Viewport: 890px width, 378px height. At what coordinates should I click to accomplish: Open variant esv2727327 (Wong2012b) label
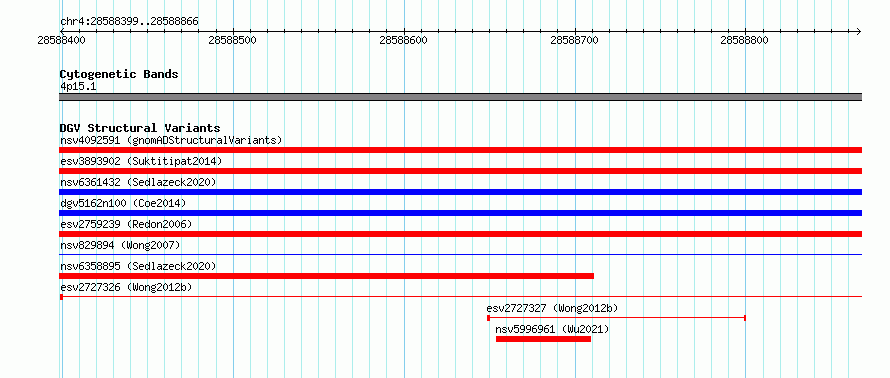point(552,308)
